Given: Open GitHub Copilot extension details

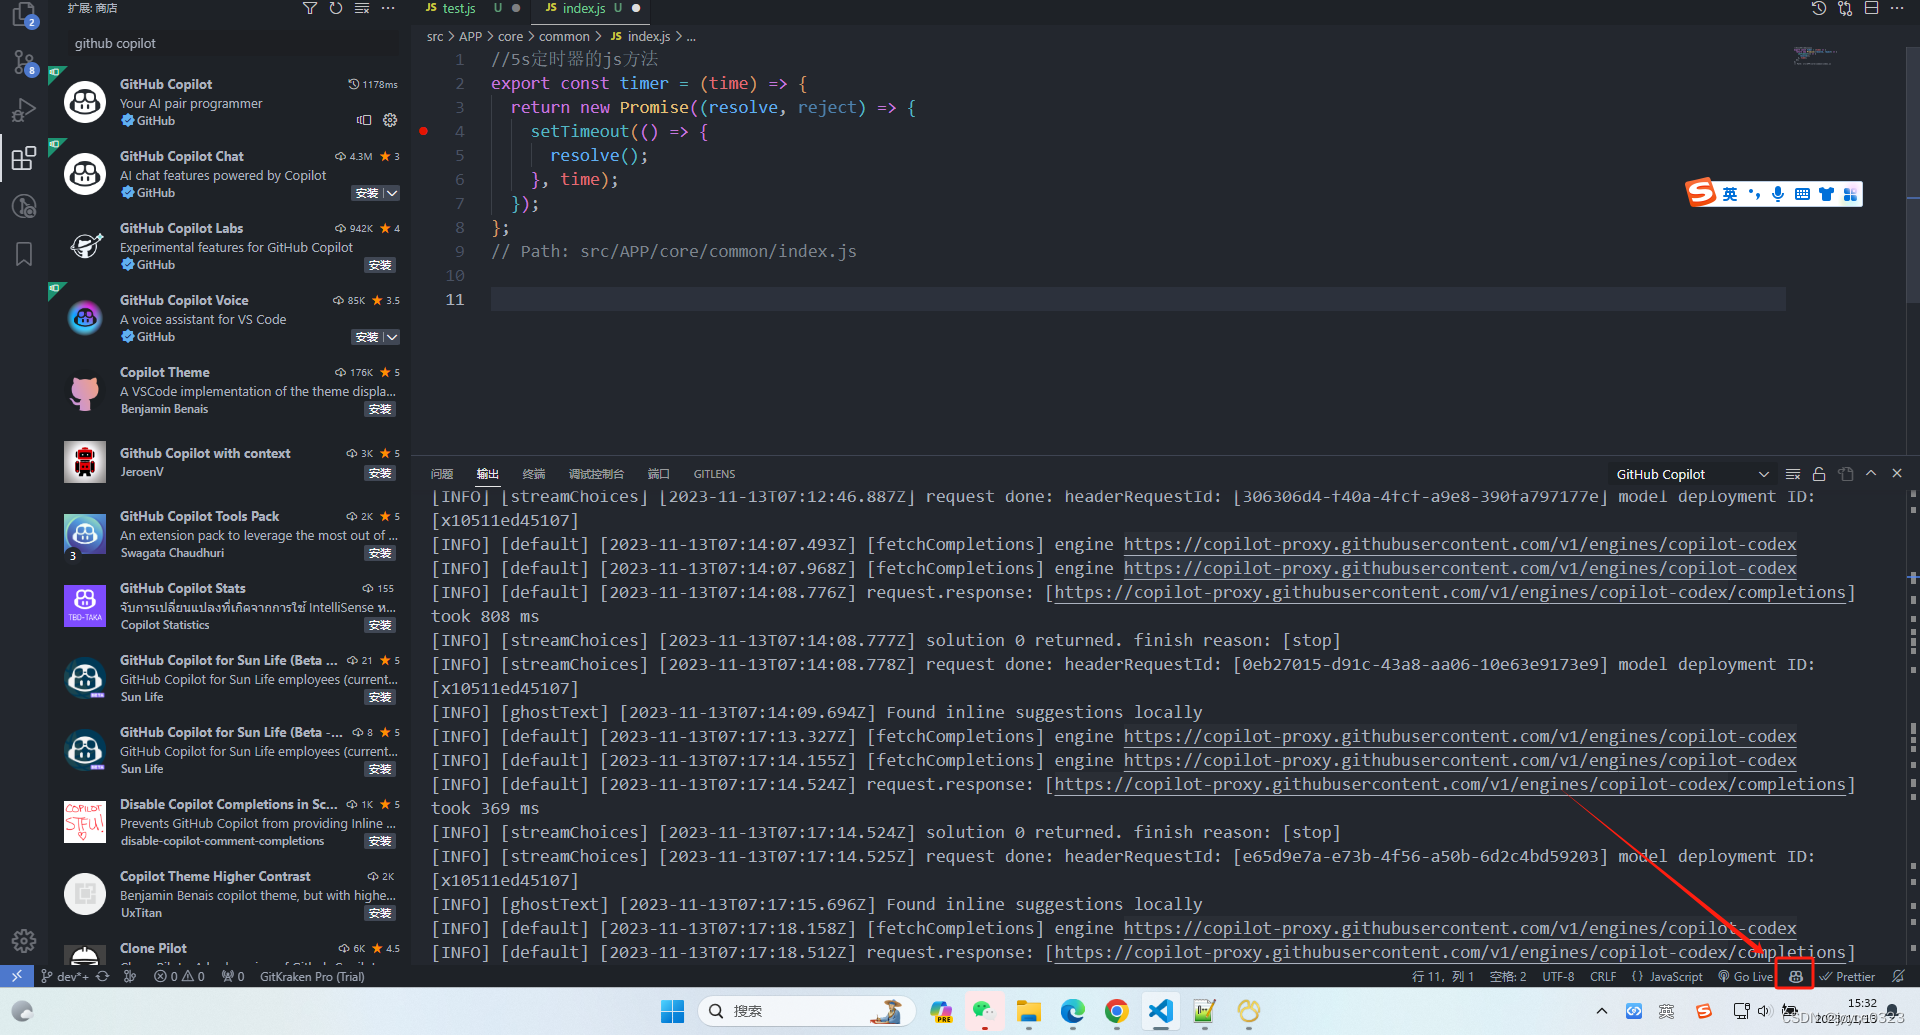Looking at the screenshot, I should click(230, 102).
